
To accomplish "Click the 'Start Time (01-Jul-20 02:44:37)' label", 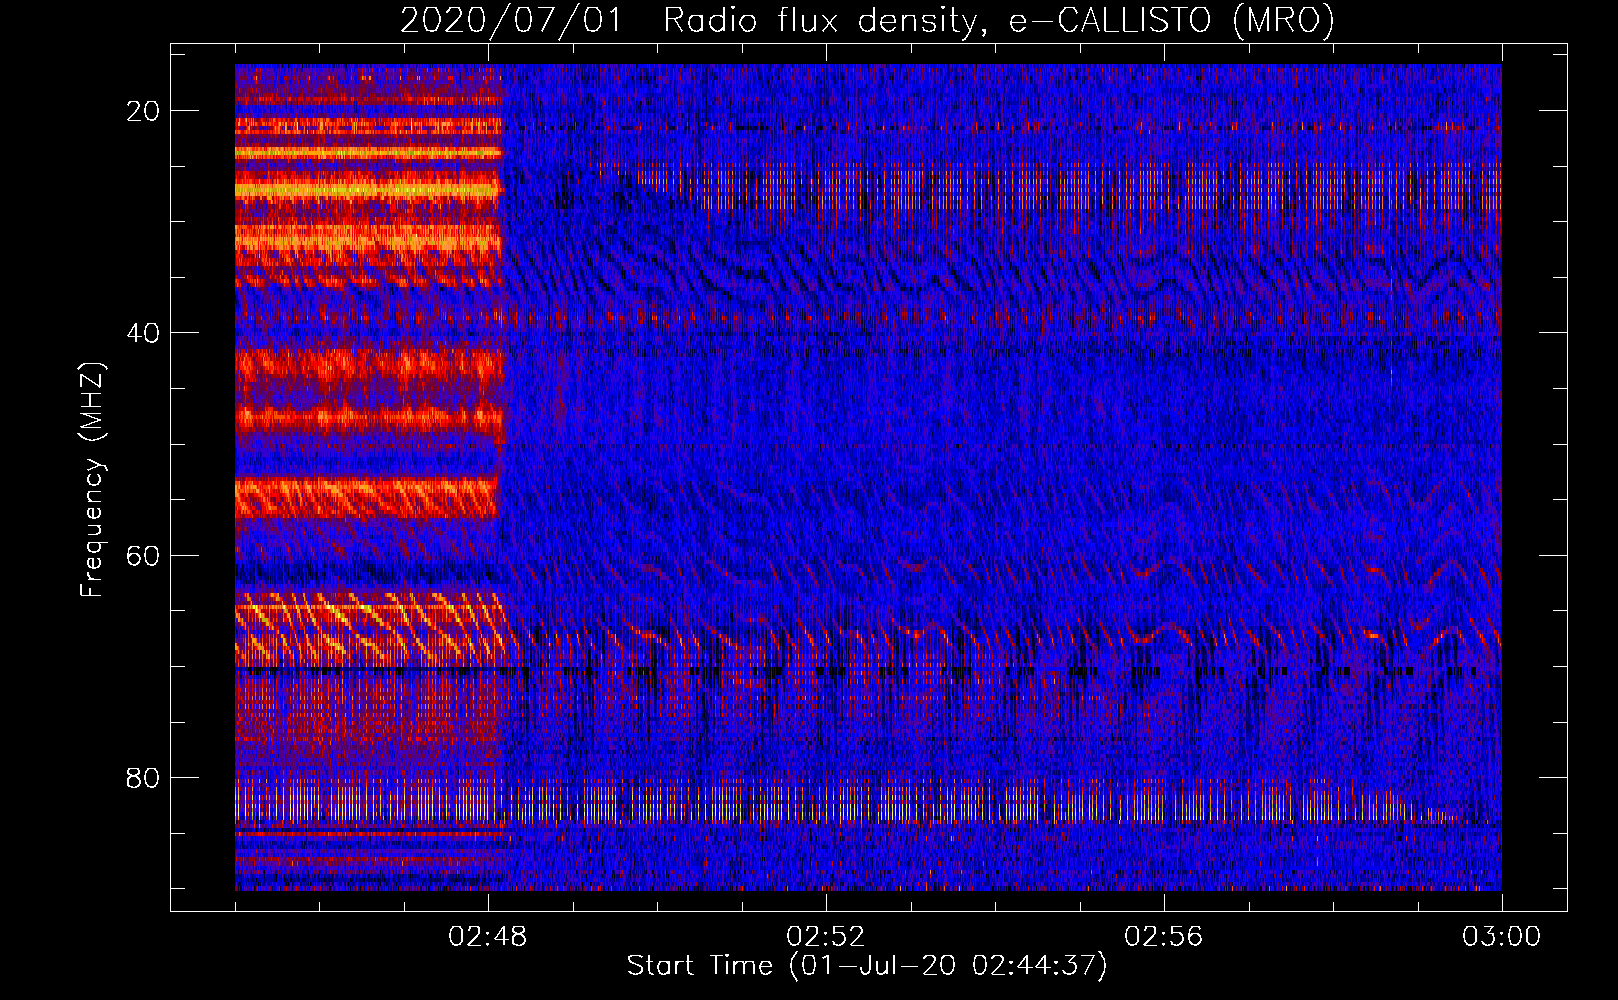I will (x=867, y=966).
